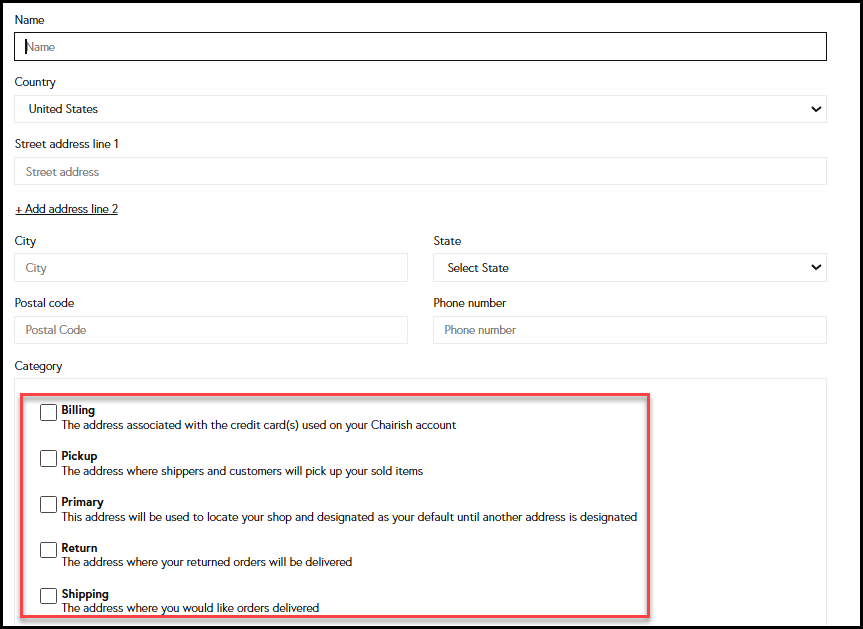Click the Add address line 2 link
The width and height of the screenshot is (863, 629).
(67, 209)
